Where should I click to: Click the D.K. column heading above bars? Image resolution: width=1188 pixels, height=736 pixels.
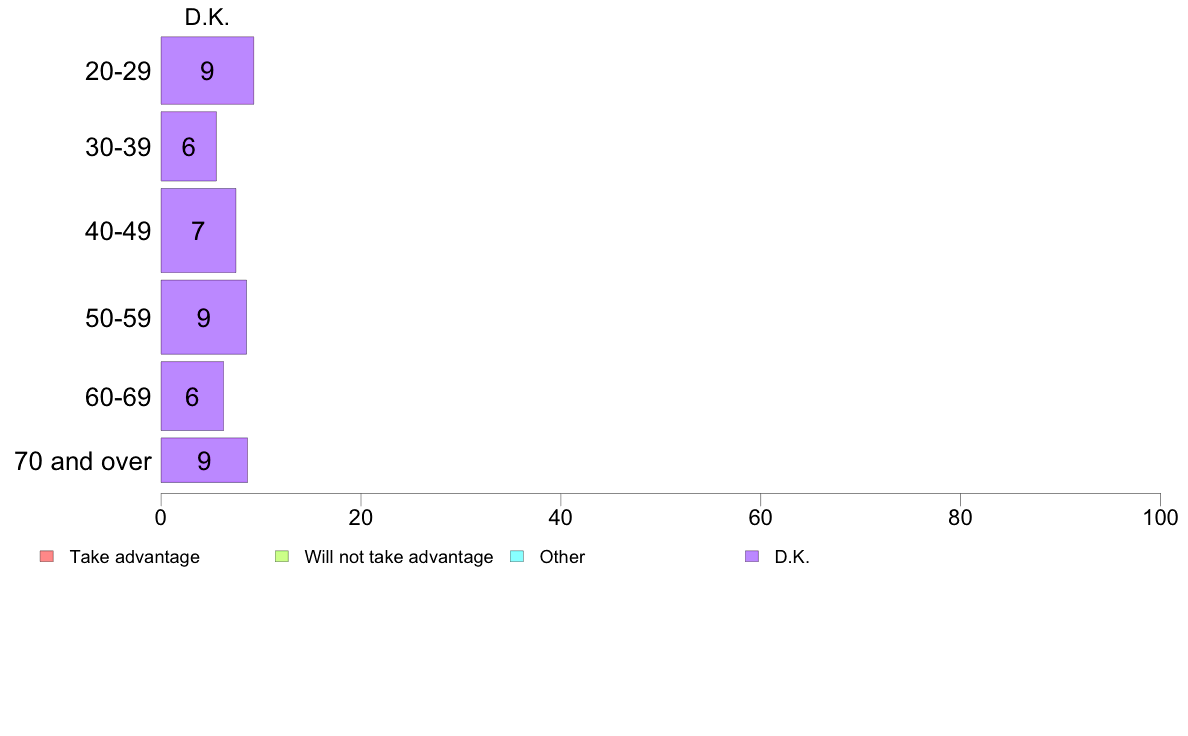pos(207,17)
